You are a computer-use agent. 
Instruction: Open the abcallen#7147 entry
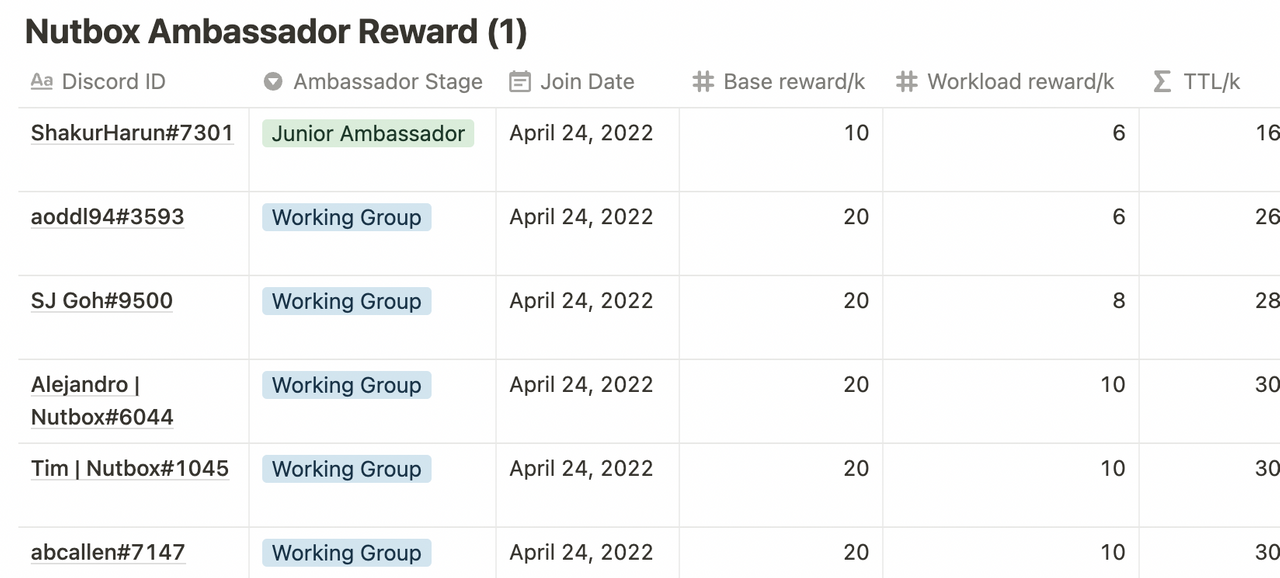coord(108,552)
